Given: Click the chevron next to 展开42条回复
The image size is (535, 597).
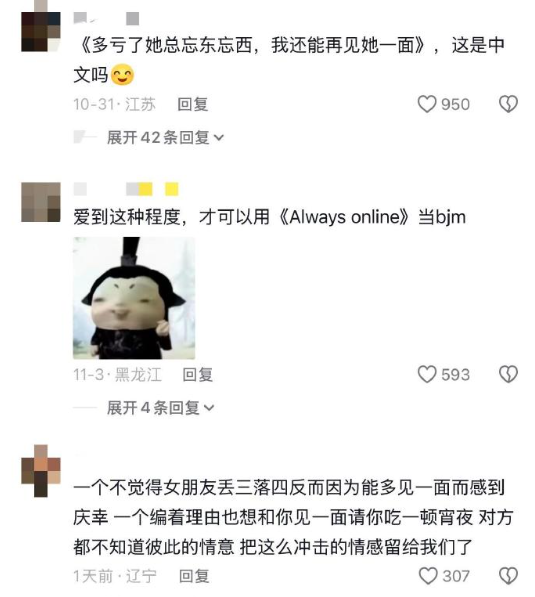Looking at the screenshot, I should 219,138.
